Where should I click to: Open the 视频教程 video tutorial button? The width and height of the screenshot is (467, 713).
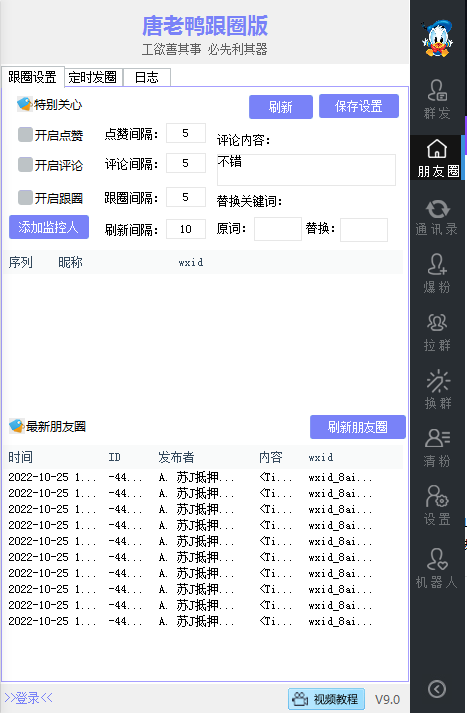point(326,698)
